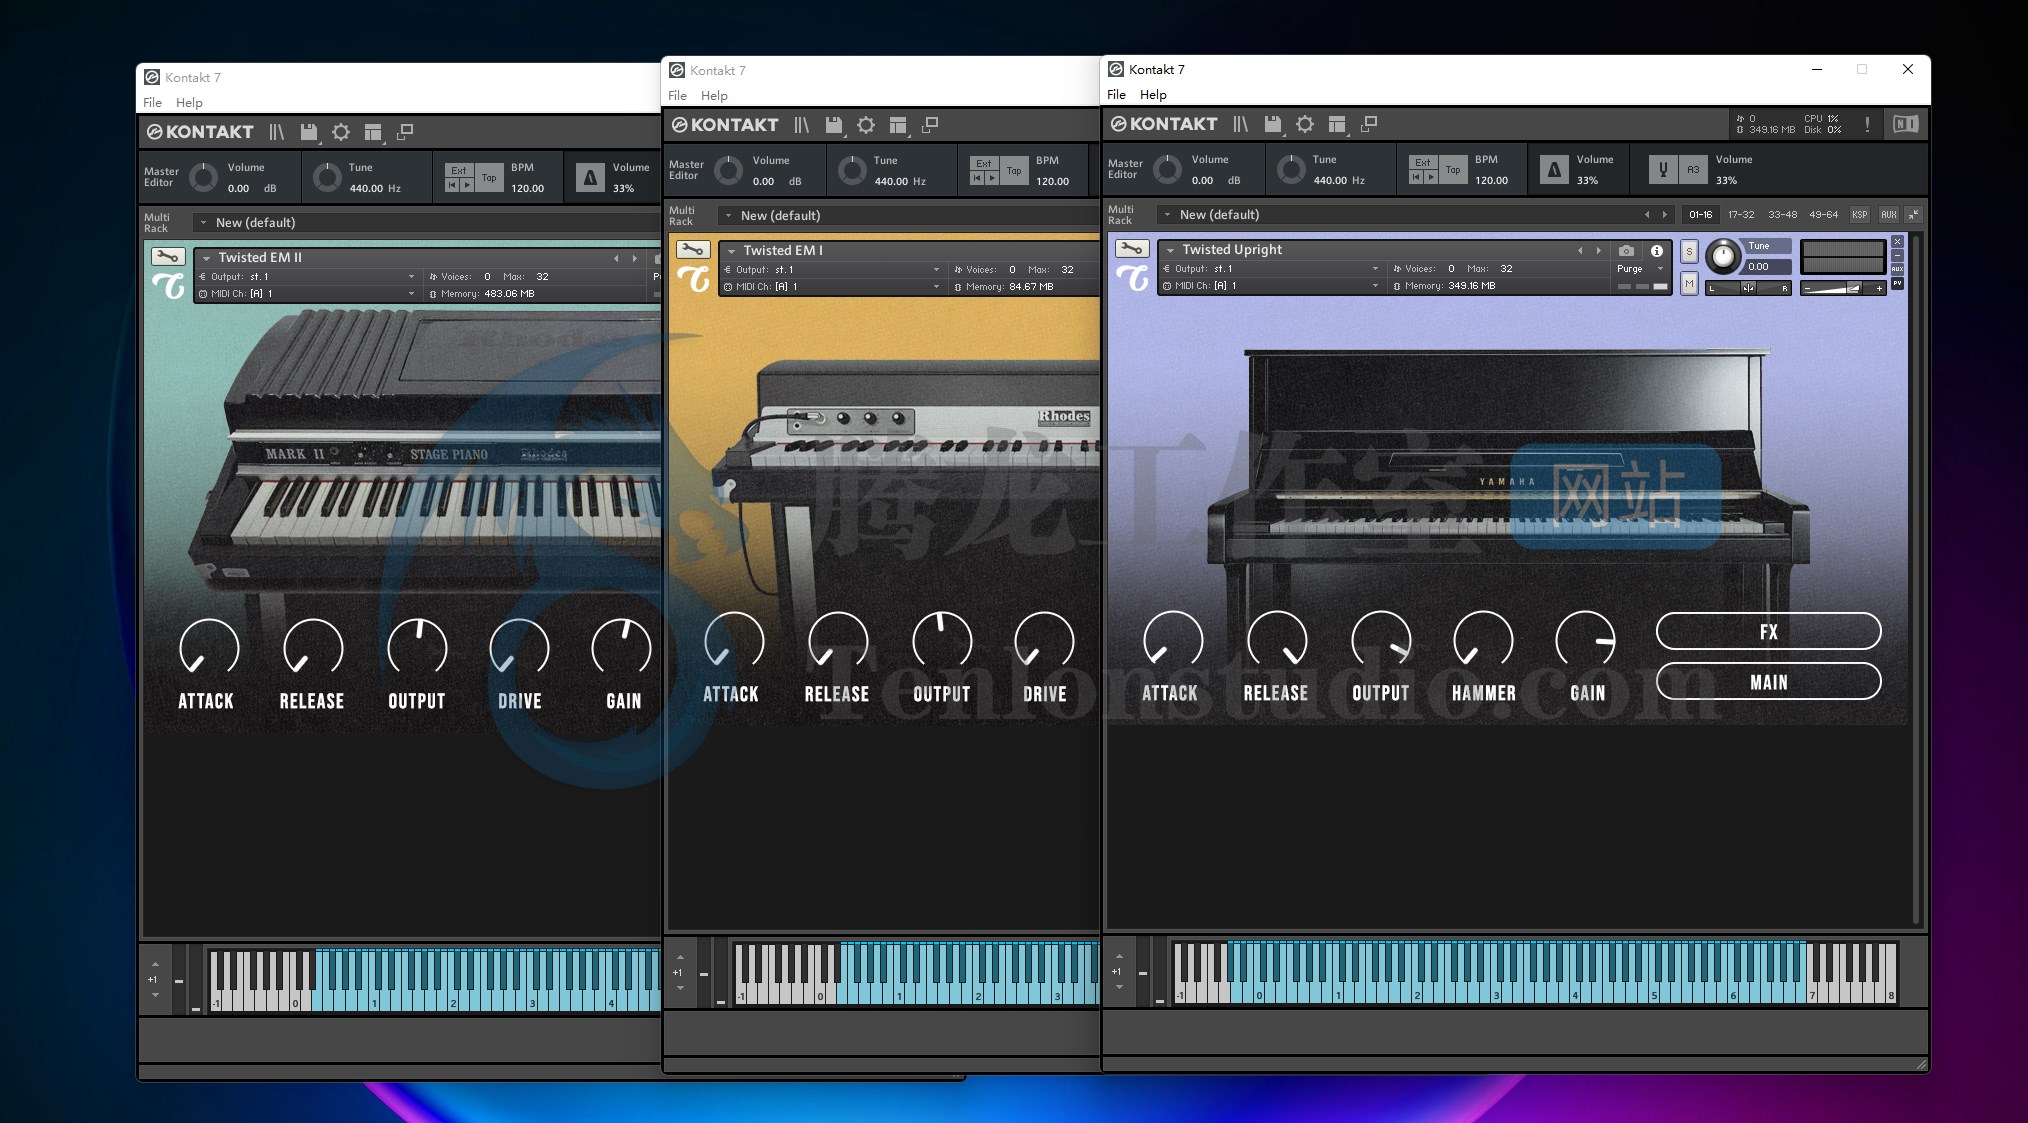Mute Twisted Upright with M button
Viewport: 2028px width, 1123px height.
[x=1689, y=284]
